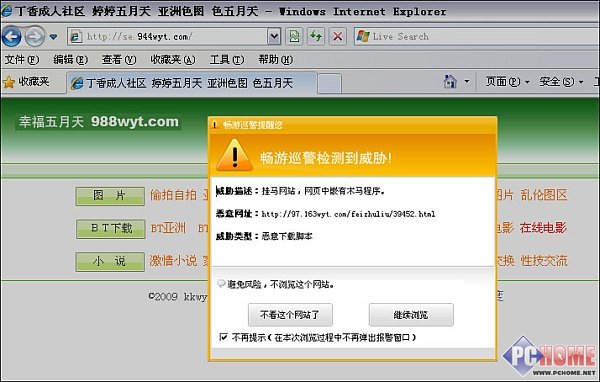
Task: Expand the address bar history dropdown
Action: (x=274, y=37)
